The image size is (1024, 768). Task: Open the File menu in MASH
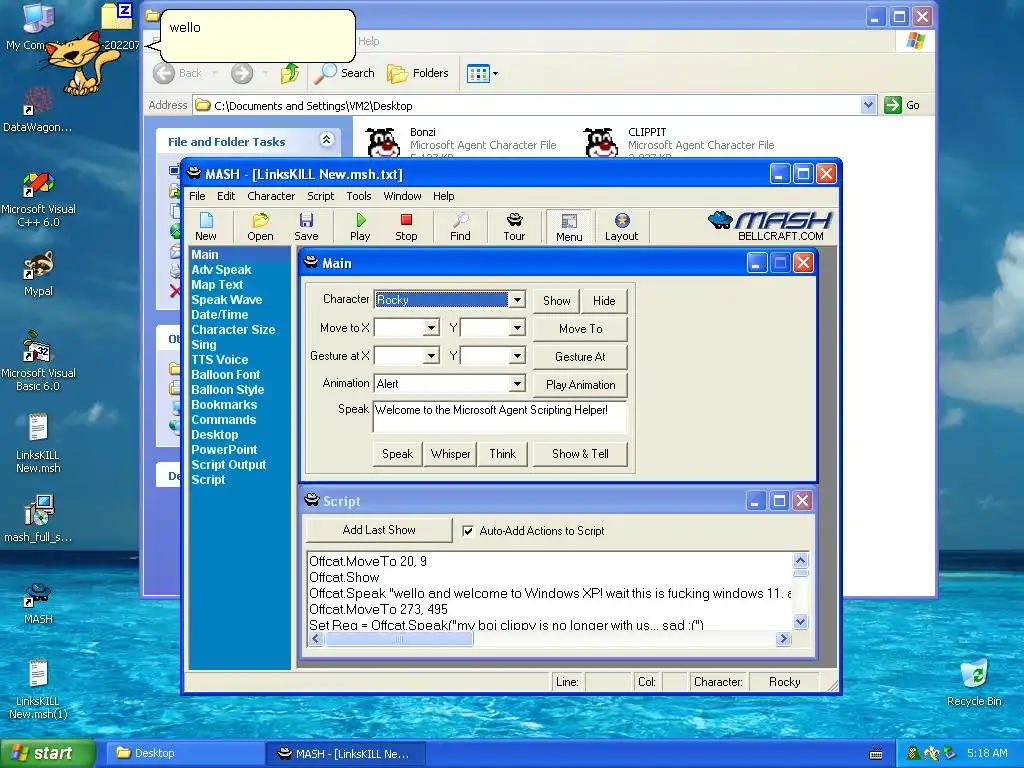pyautogui.click(x=197, y=196)
